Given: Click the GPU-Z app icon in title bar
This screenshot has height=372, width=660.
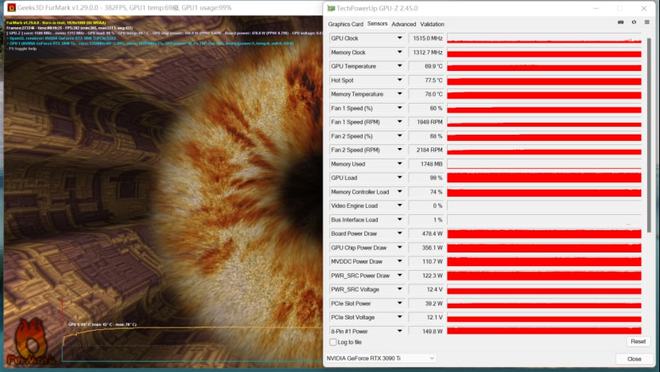Looking at the screenshot, I should click(331, 8).
